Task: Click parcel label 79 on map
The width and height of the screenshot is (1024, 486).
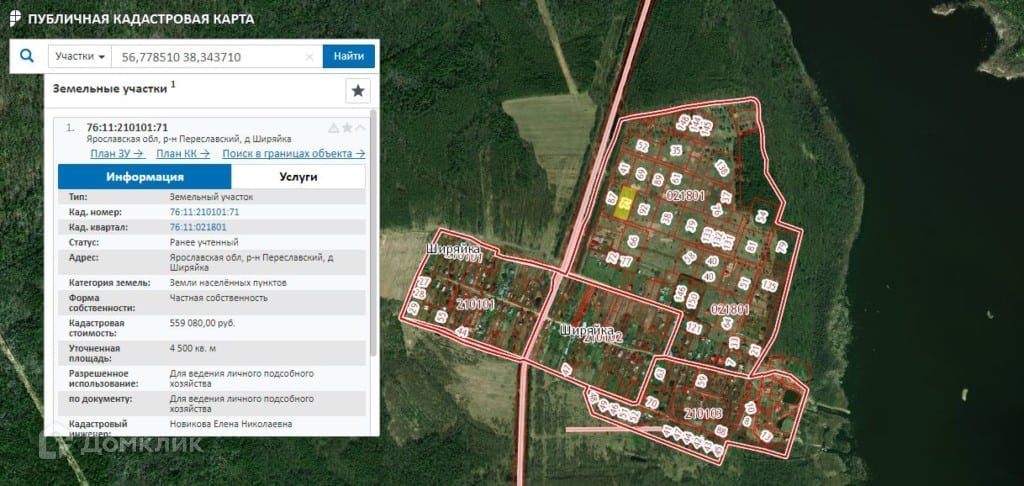Action: click(782, 247)
